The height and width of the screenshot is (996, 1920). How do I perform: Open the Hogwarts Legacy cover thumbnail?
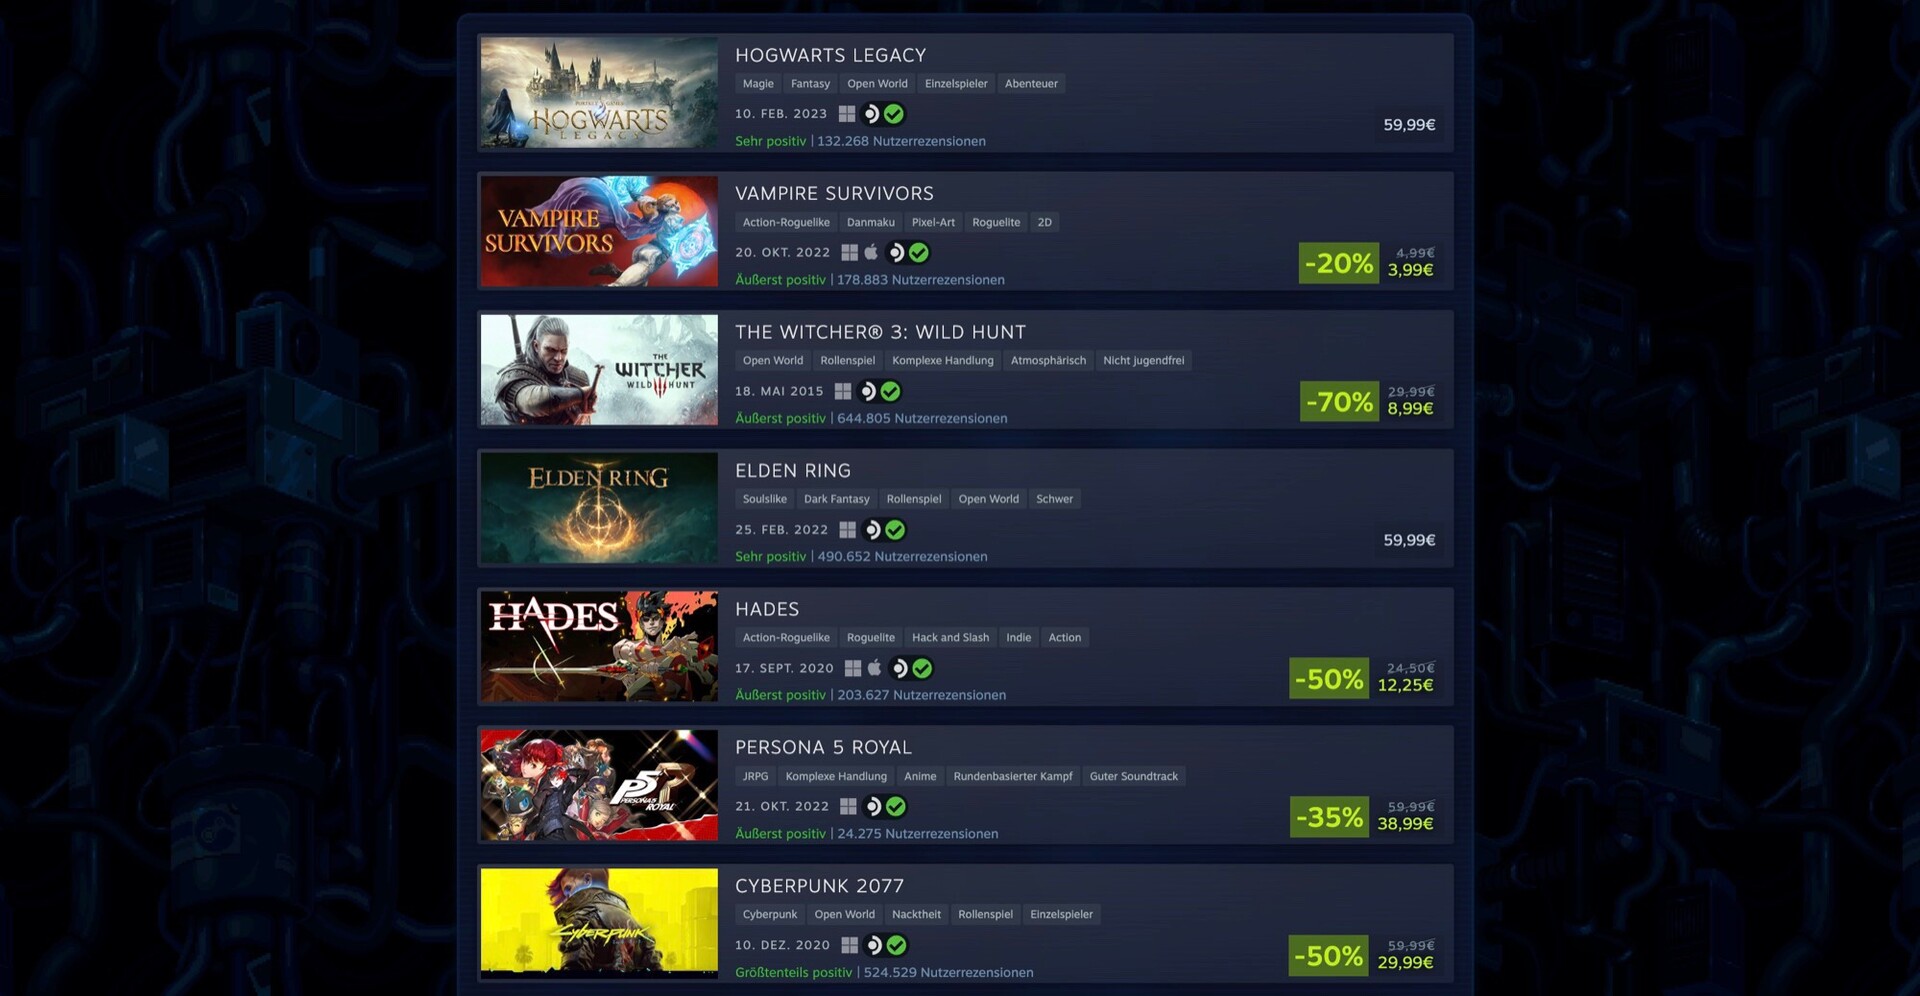tap(599, 93)
